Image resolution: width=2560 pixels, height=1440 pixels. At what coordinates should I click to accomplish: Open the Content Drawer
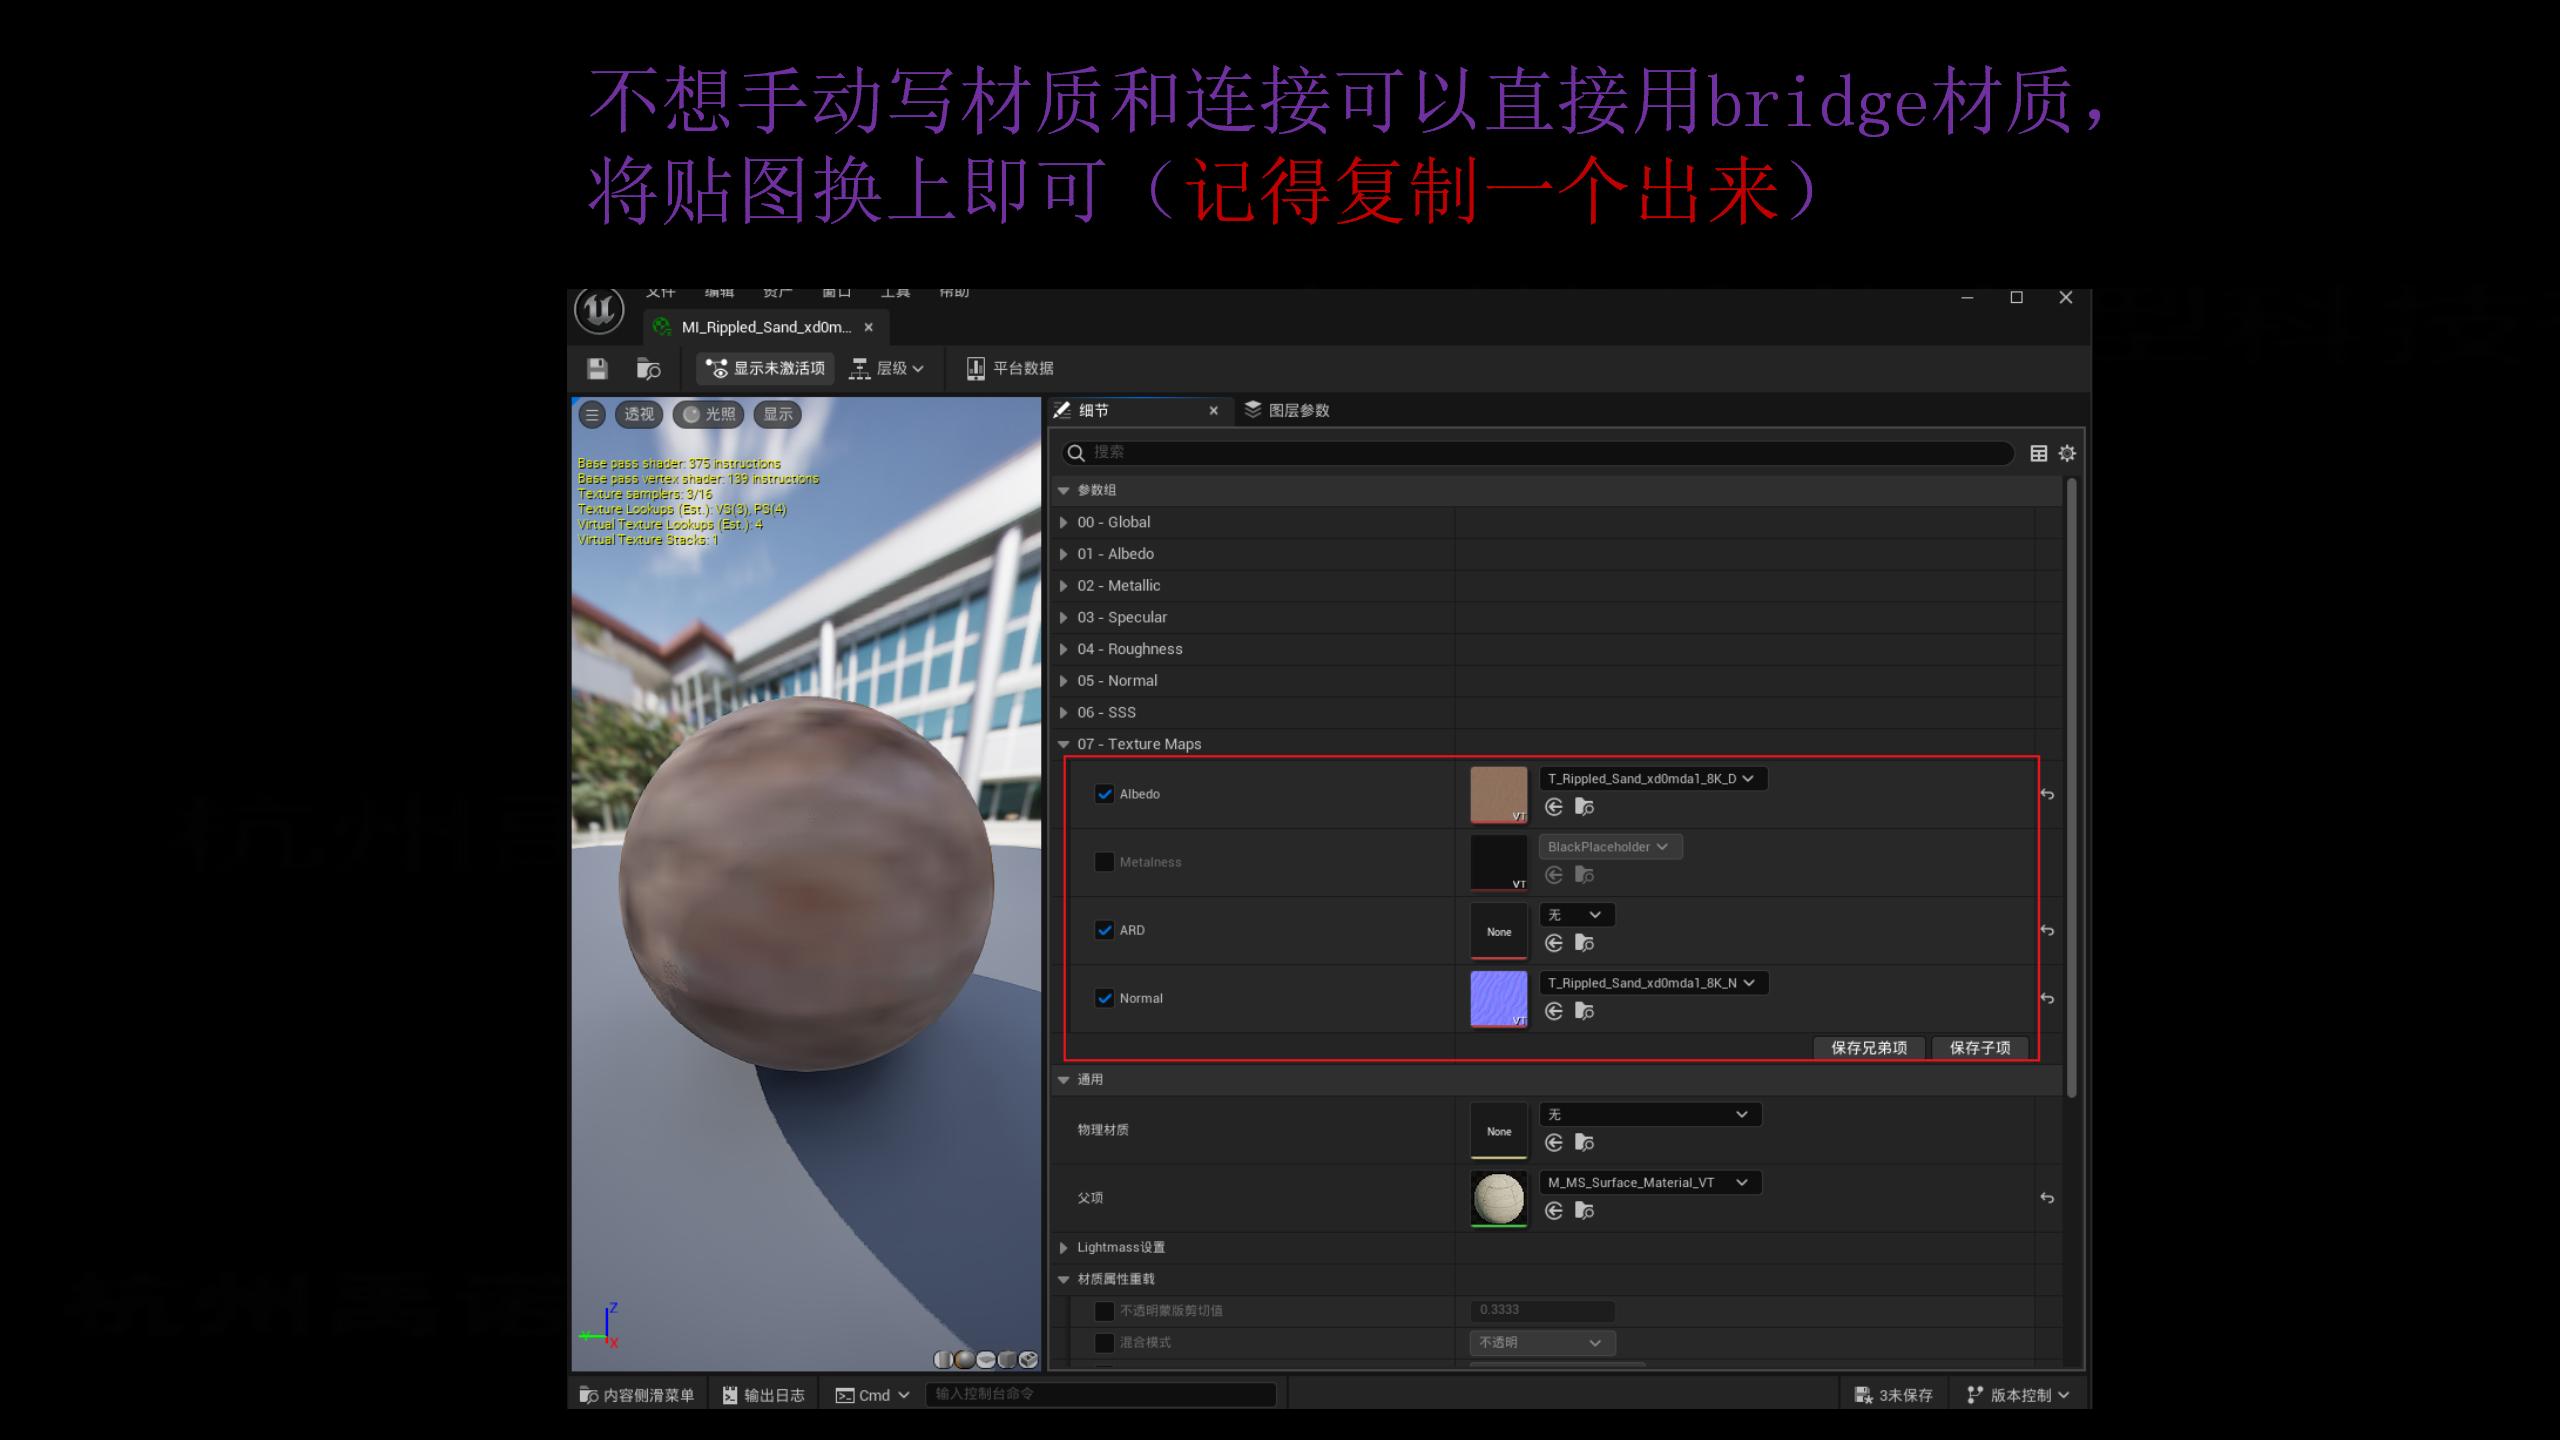click(637, 1395)
